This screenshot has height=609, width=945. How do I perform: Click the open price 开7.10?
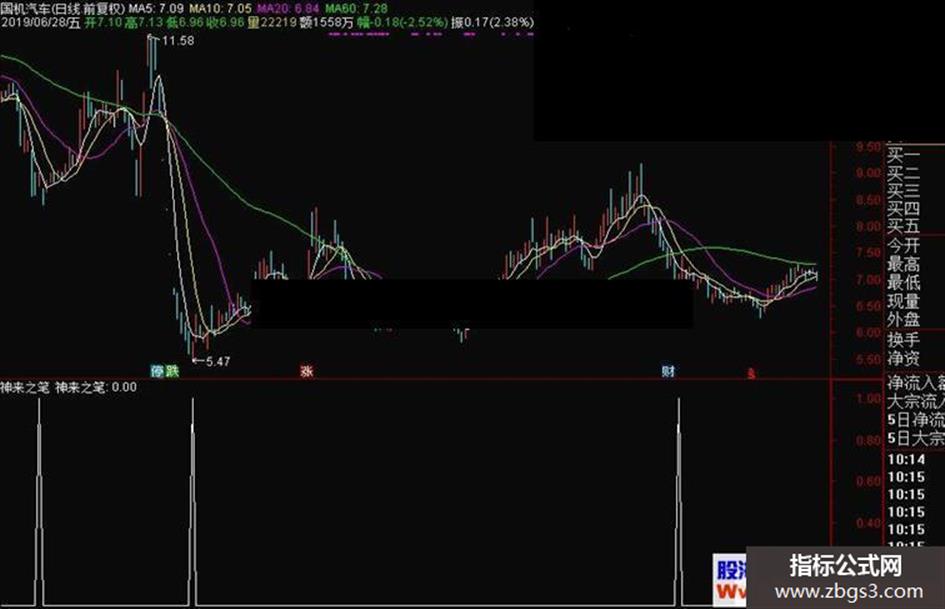click(x=103, y=23)
